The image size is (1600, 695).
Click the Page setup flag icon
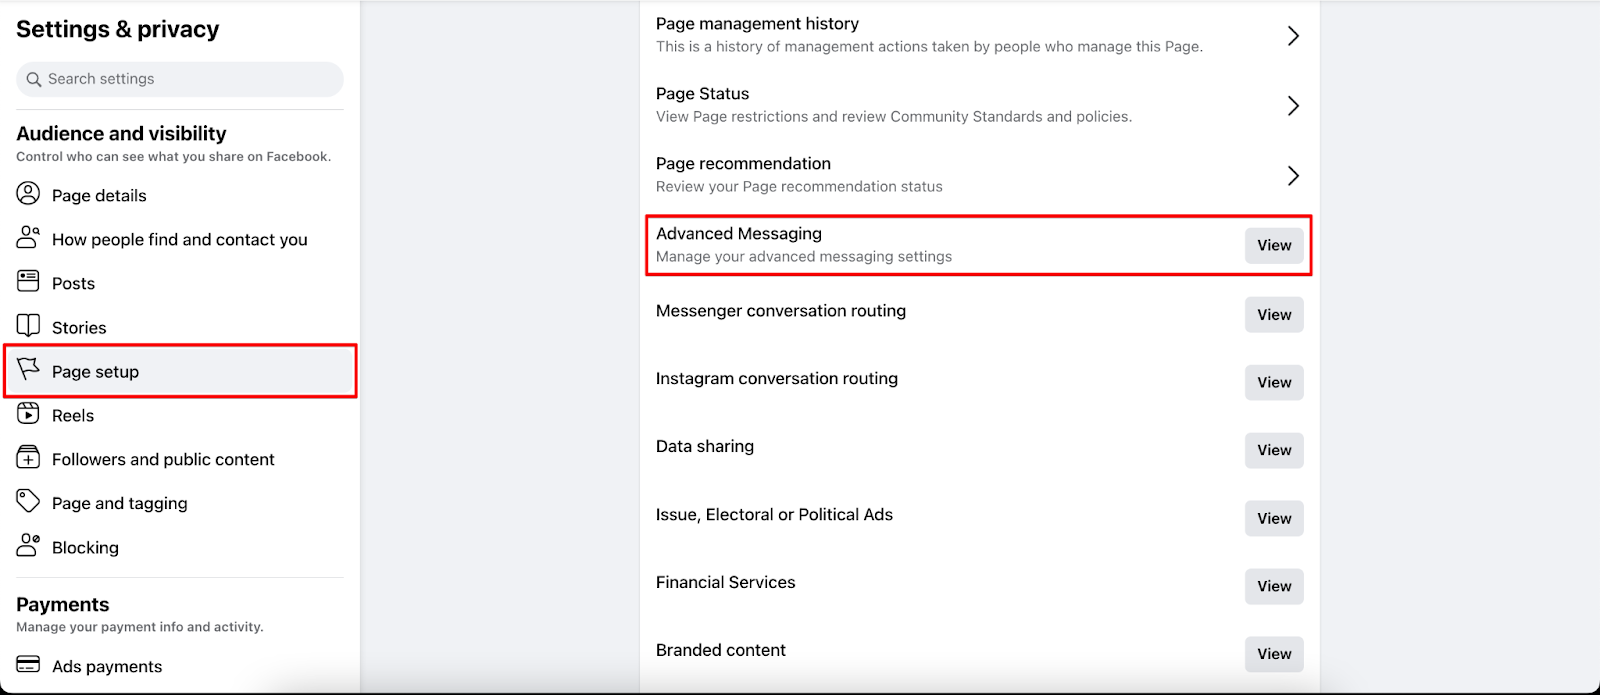point(28,369)
